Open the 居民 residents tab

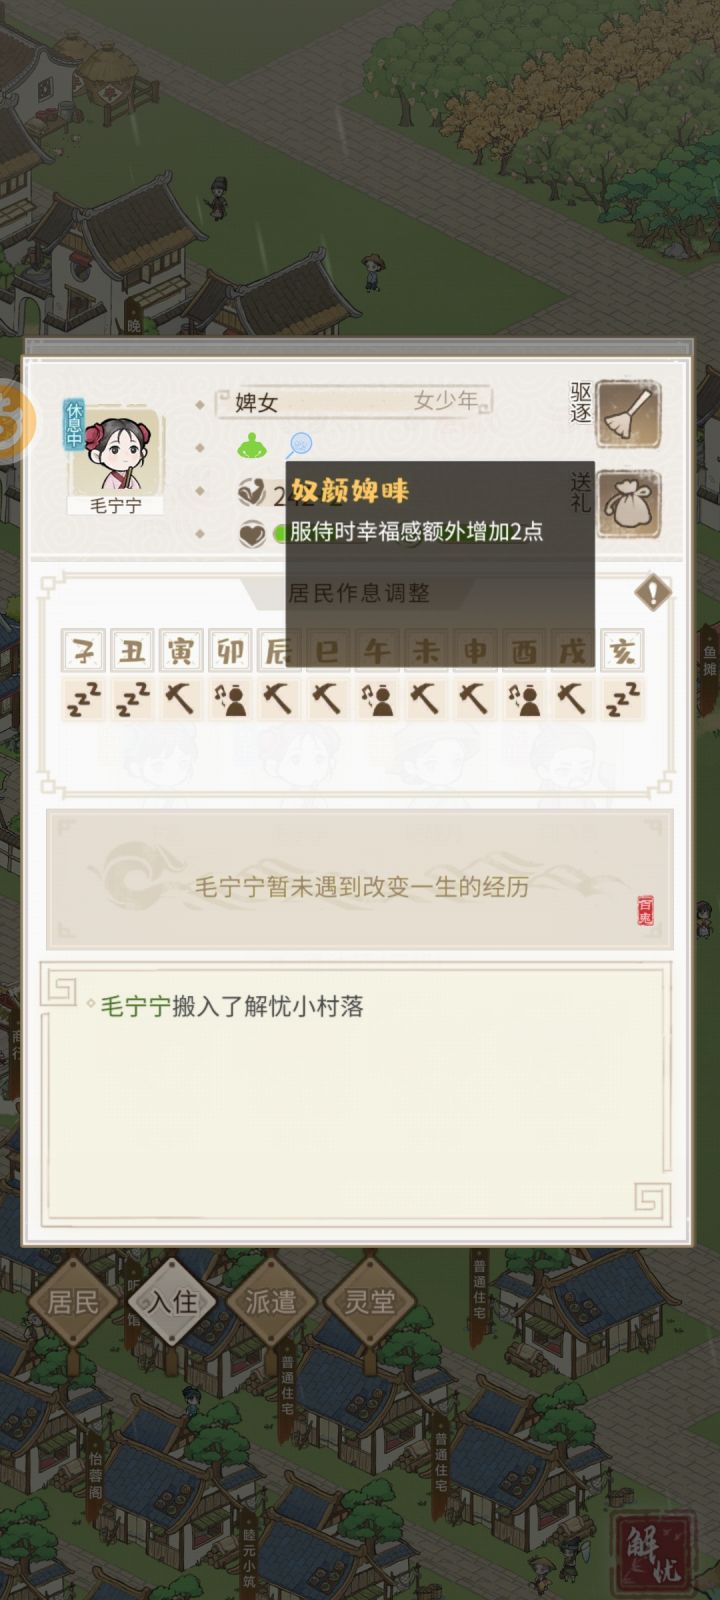[x=74, y=1302]
